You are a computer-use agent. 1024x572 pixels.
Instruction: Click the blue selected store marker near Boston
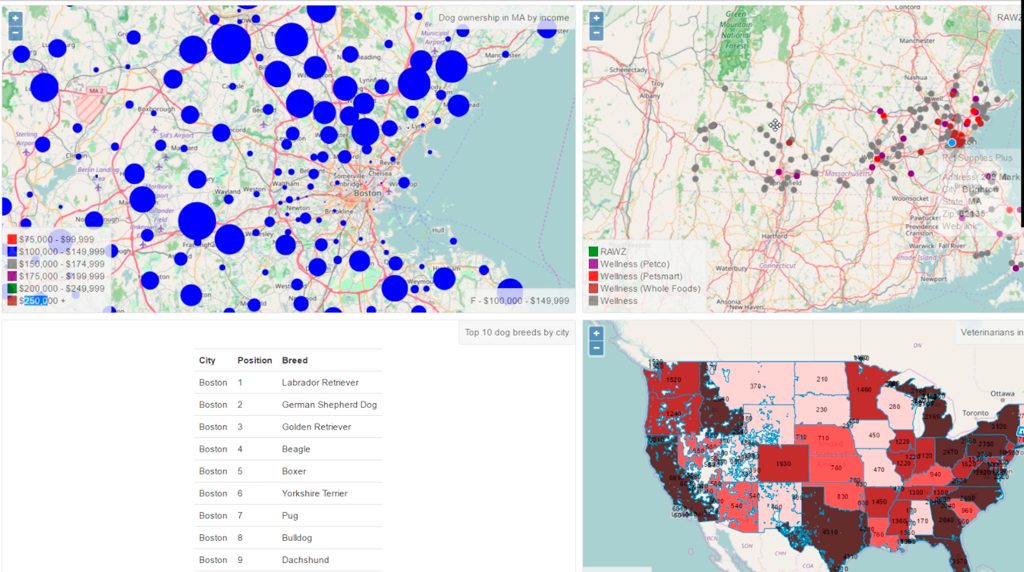click(952, 143)
